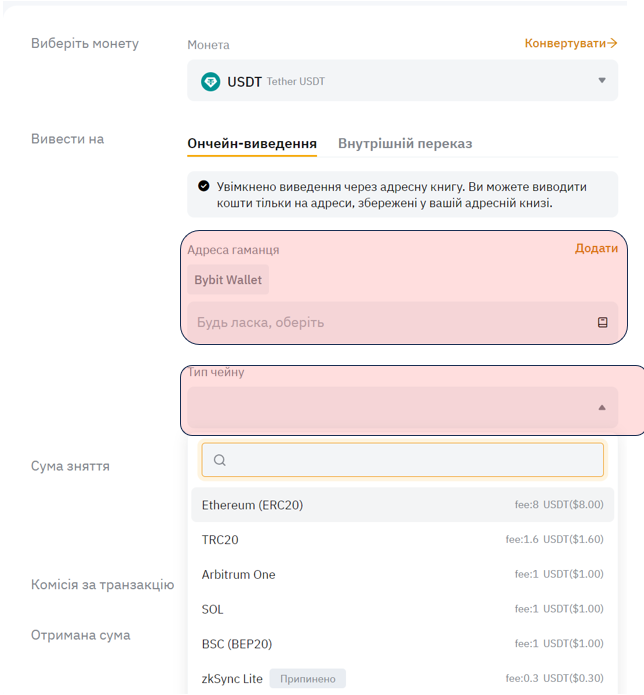644x695 pixels.
Task: Collapse the Тип чейну dropdown arrow
Action: point(602,408)
